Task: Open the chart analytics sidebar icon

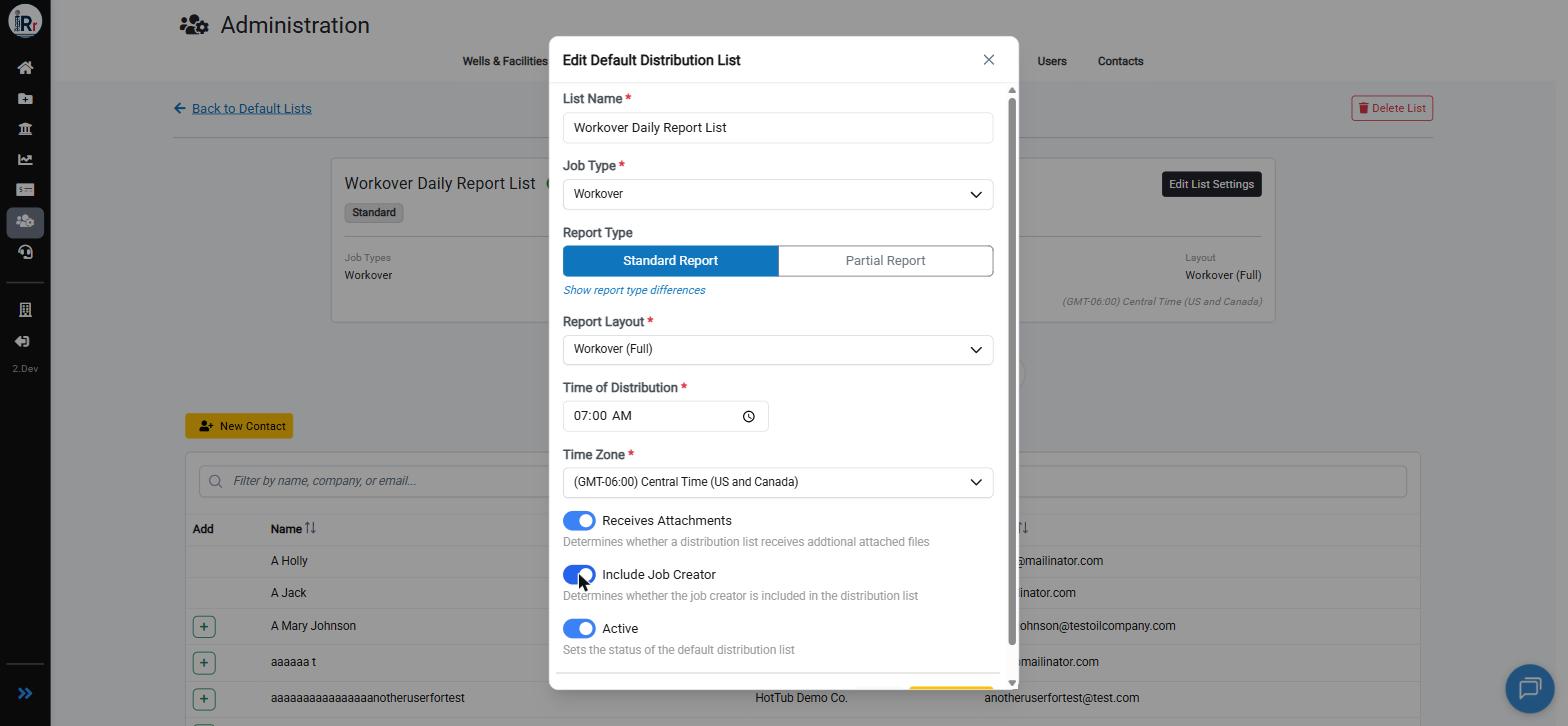Action: pos(25,160)
